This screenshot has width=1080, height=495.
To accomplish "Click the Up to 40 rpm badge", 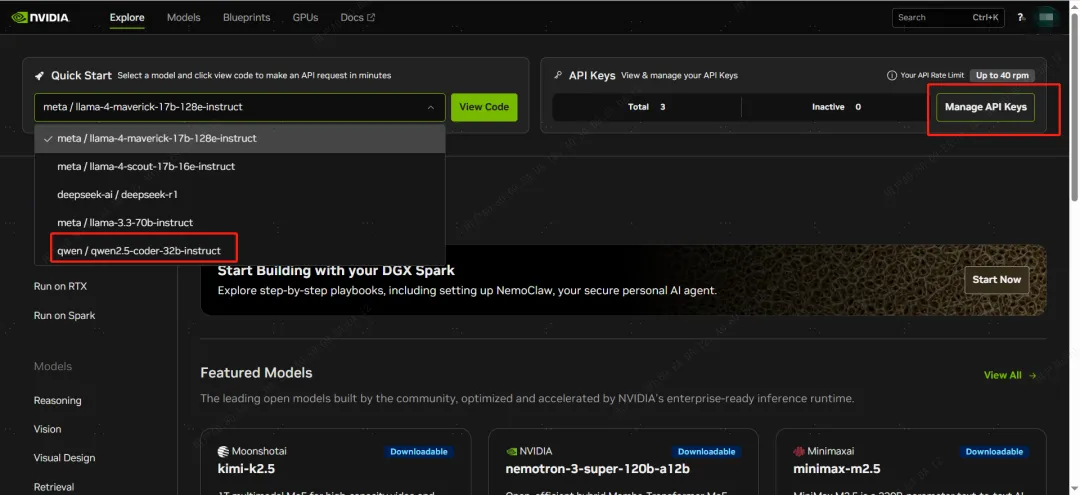I will 1002,75.
